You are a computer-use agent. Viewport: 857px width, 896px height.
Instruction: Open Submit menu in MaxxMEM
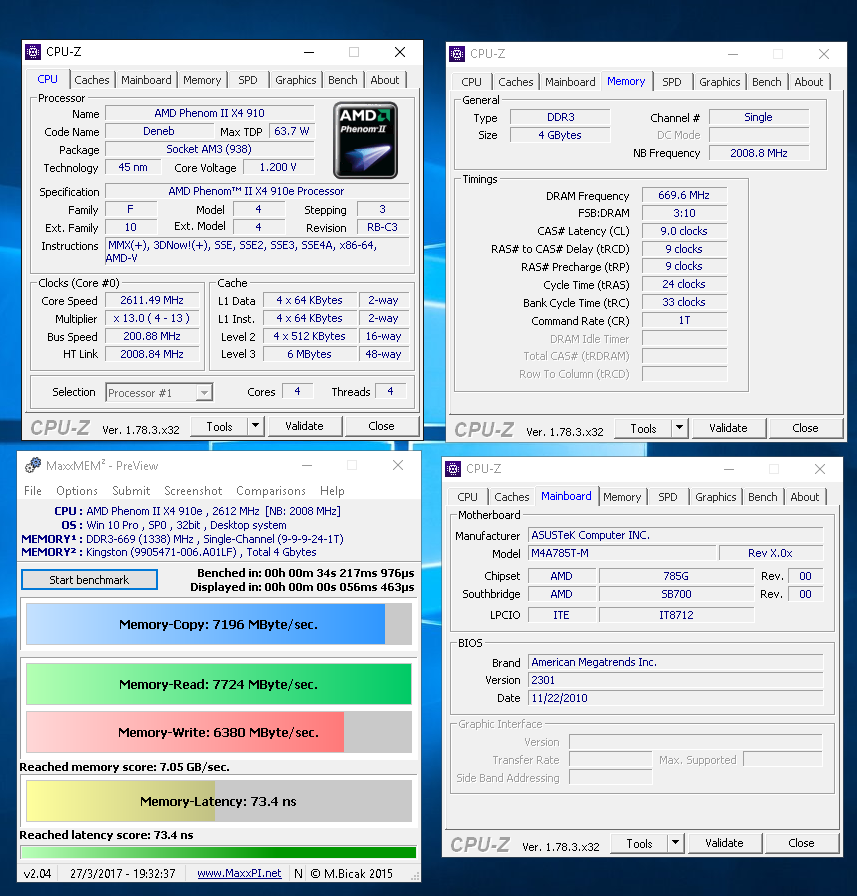[x=131, y=491]
